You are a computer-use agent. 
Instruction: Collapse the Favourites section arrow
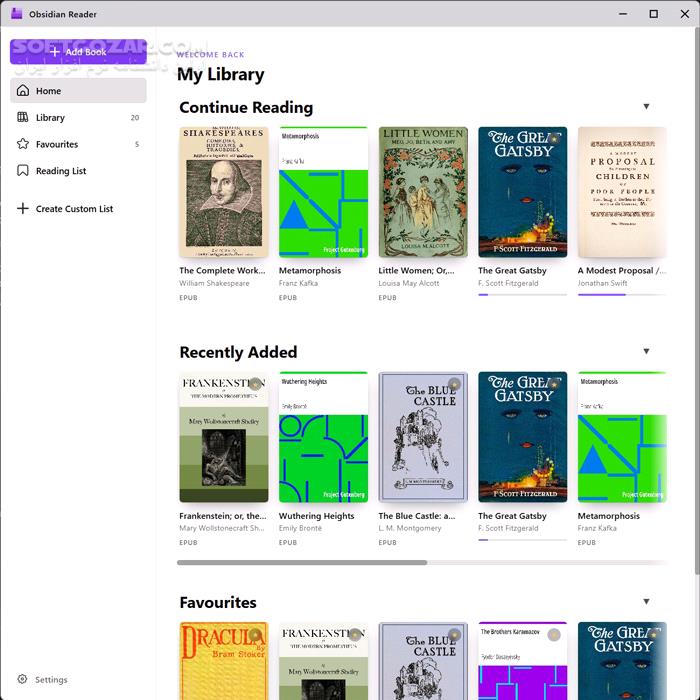pos(646,601)
